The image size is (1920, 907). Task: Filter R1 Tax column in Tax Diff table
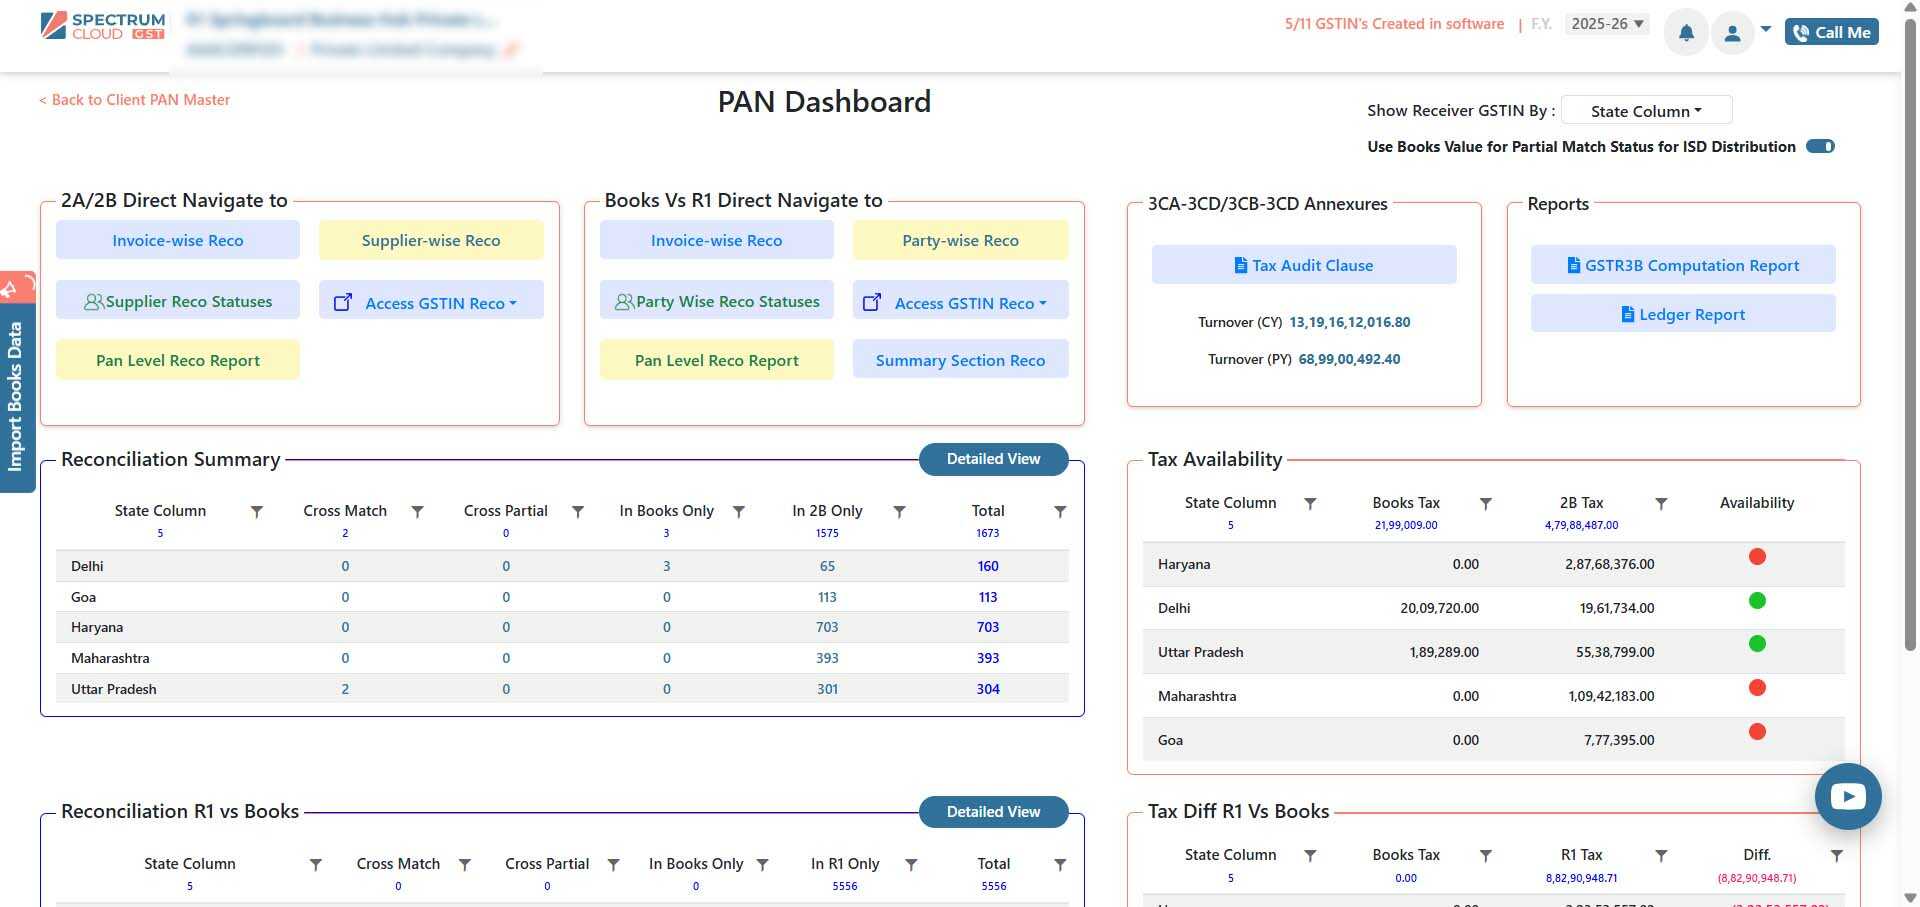[1661, 855]
